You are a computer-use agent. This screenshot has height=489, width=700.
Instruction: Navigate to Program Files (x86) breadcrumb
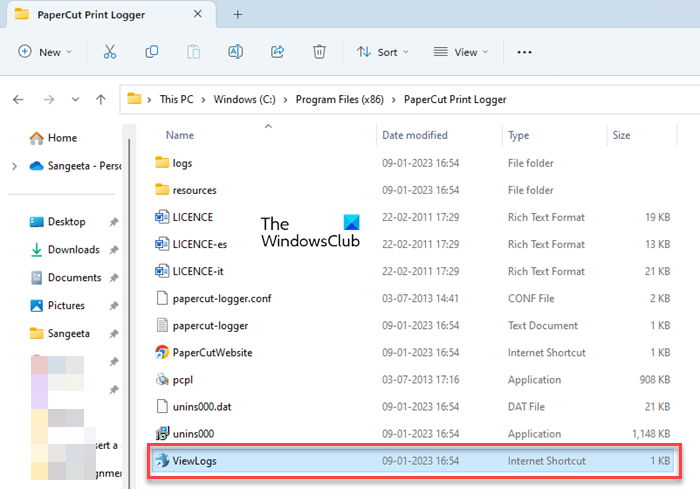(339, 99)
